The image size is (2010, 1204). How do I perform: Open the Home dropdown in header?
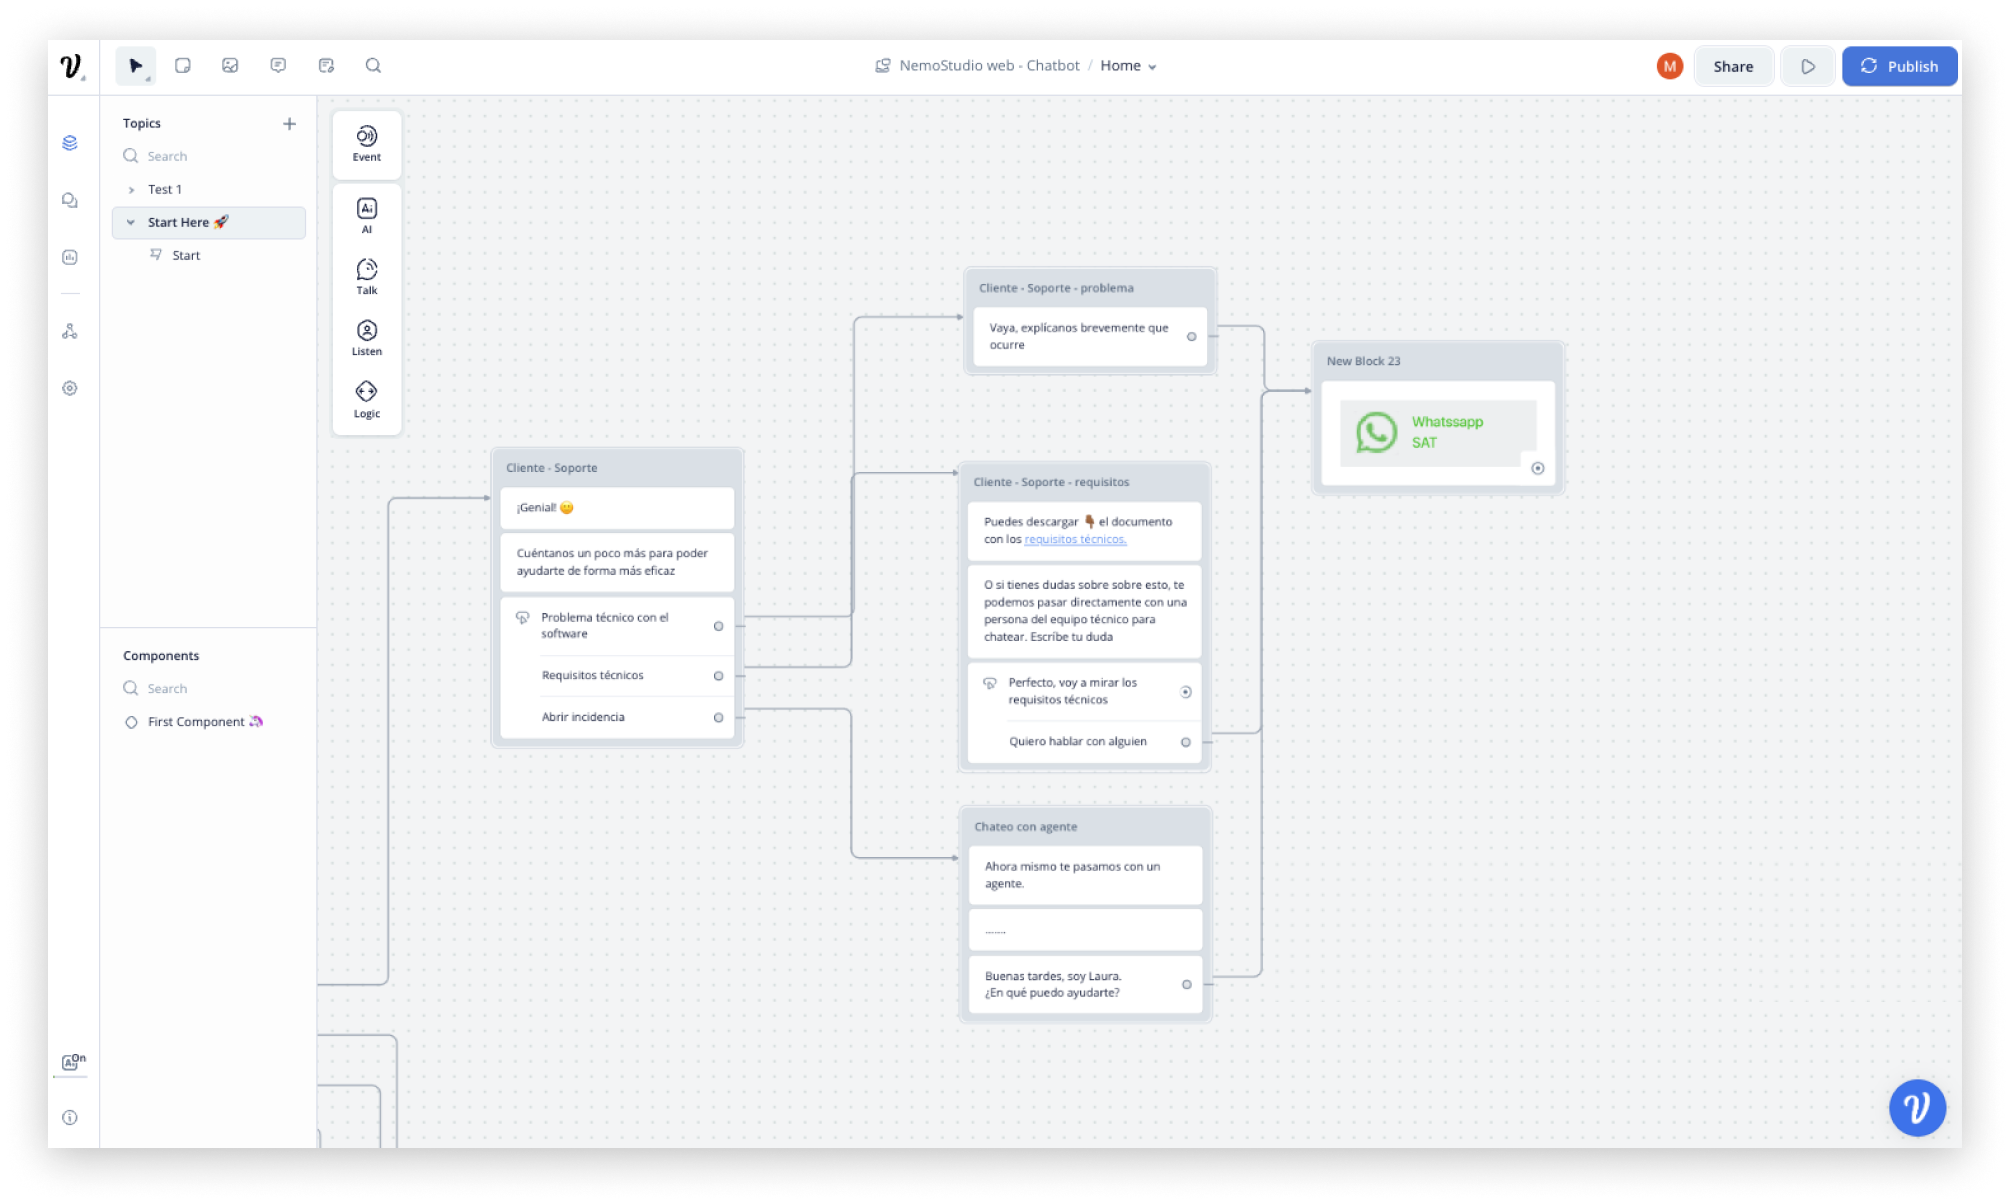[1128, 66]
